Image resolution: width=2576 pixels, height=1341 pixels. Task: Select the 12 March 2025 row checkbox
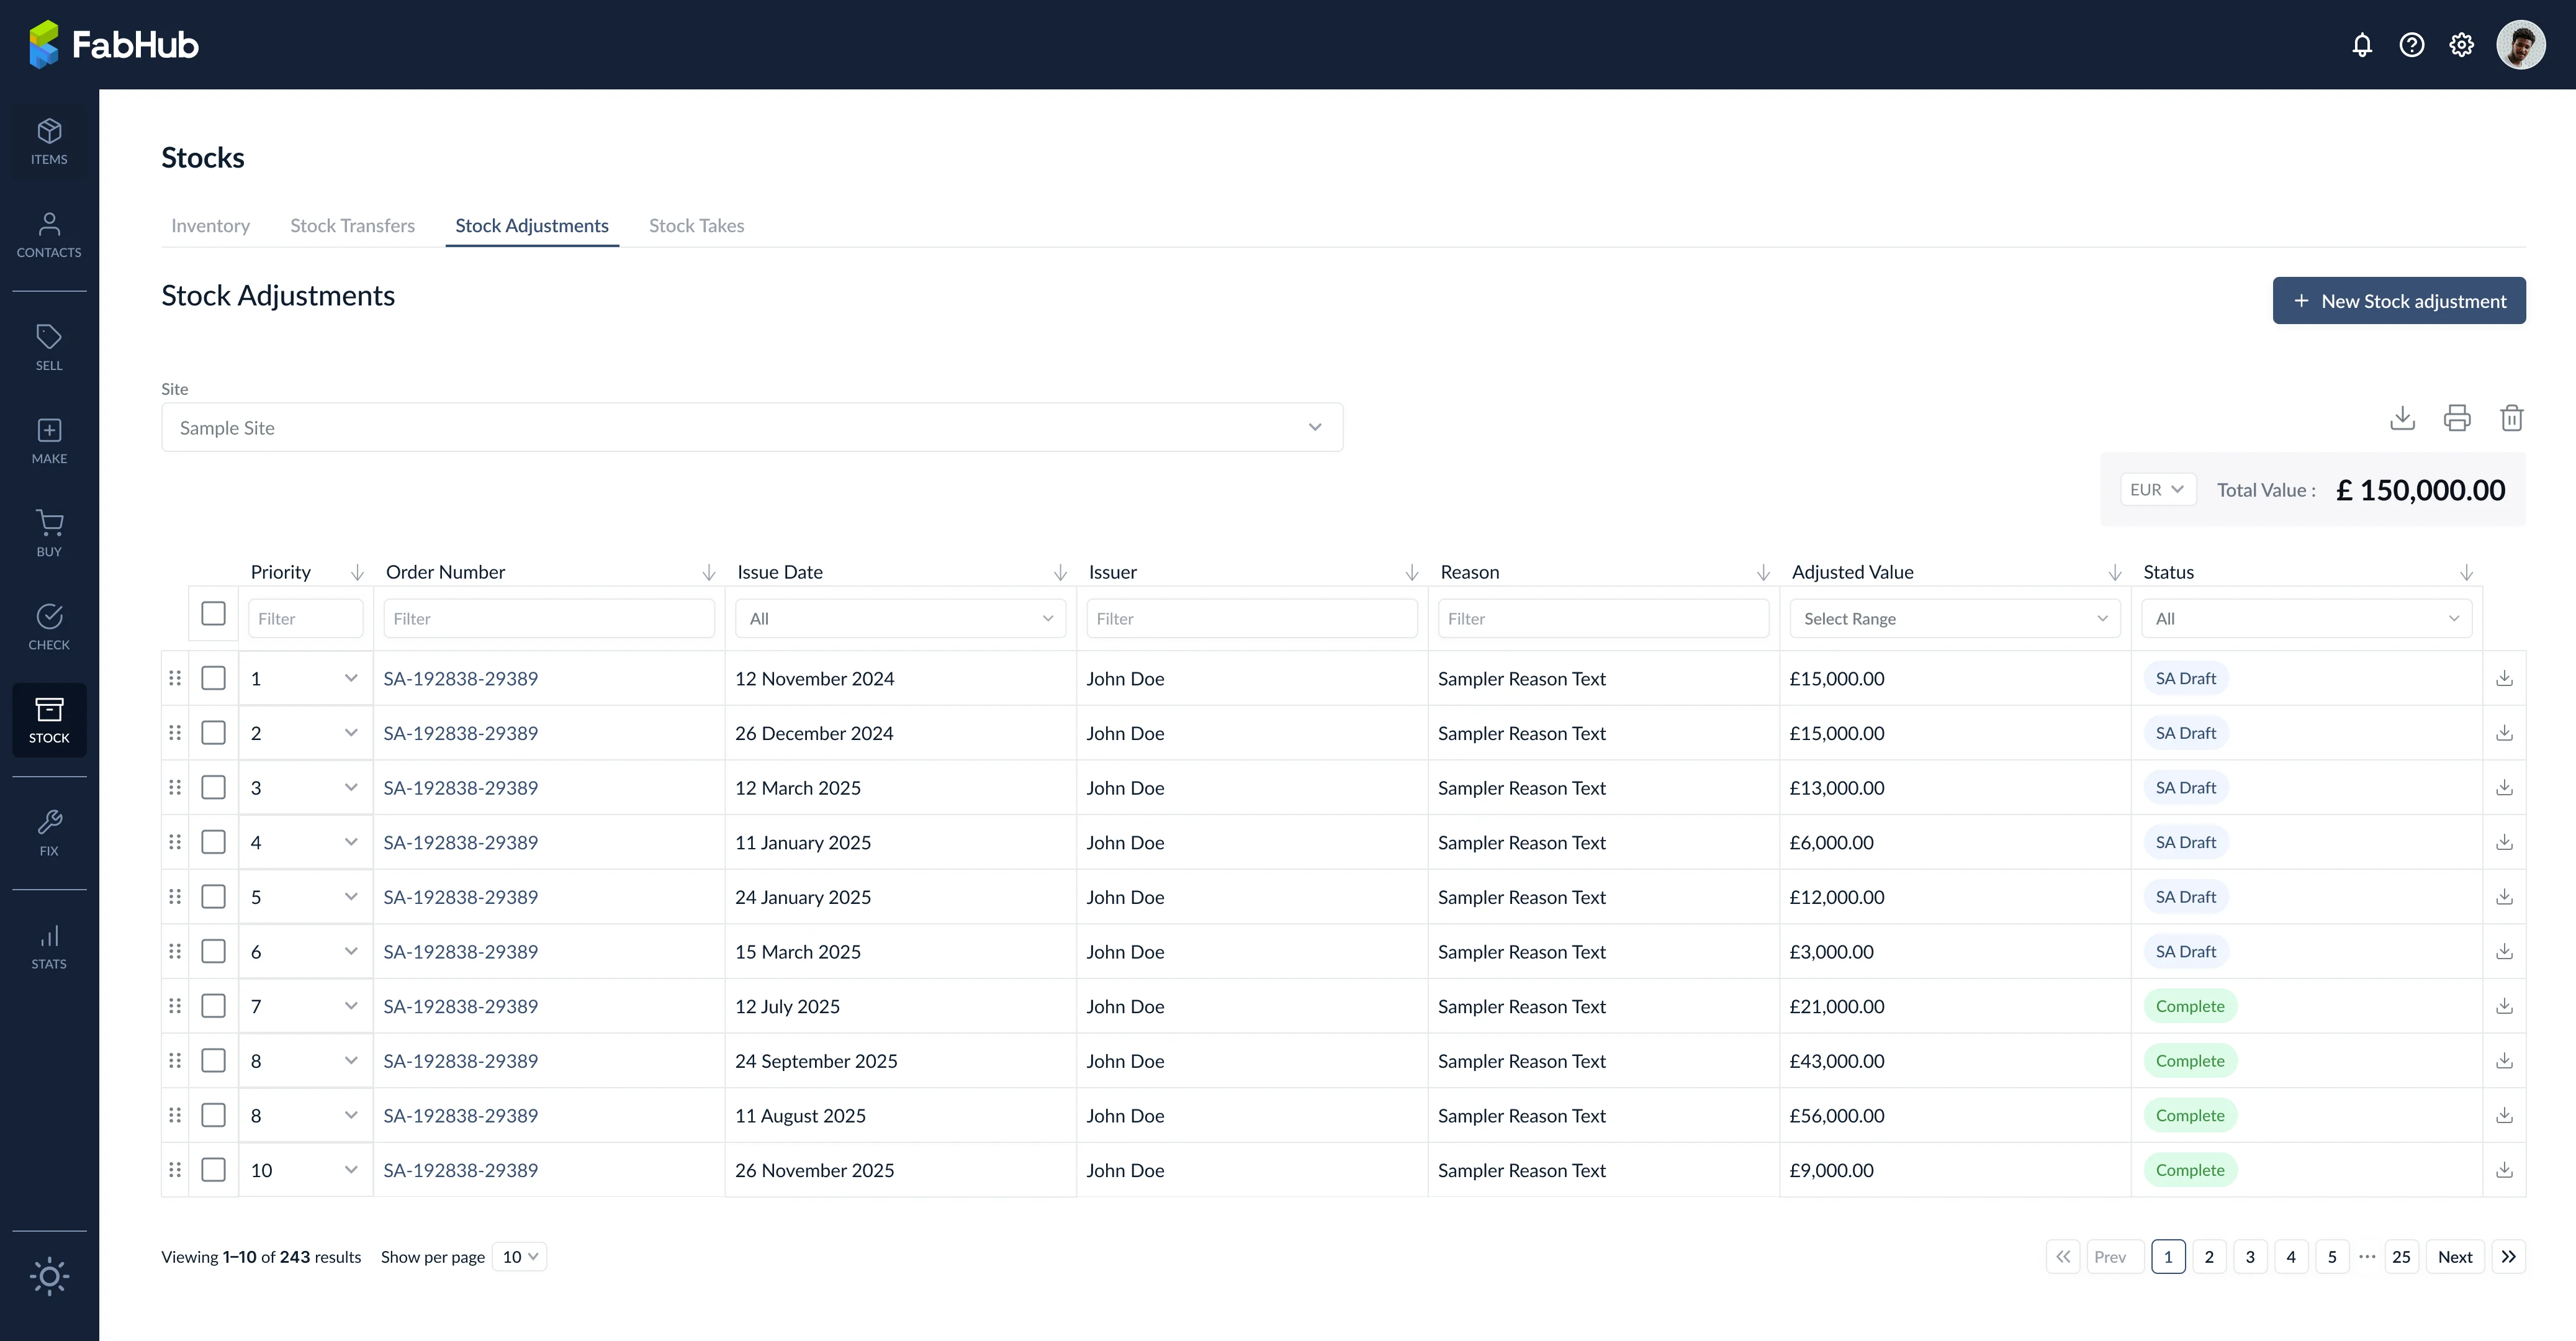[x=213, y=787]
